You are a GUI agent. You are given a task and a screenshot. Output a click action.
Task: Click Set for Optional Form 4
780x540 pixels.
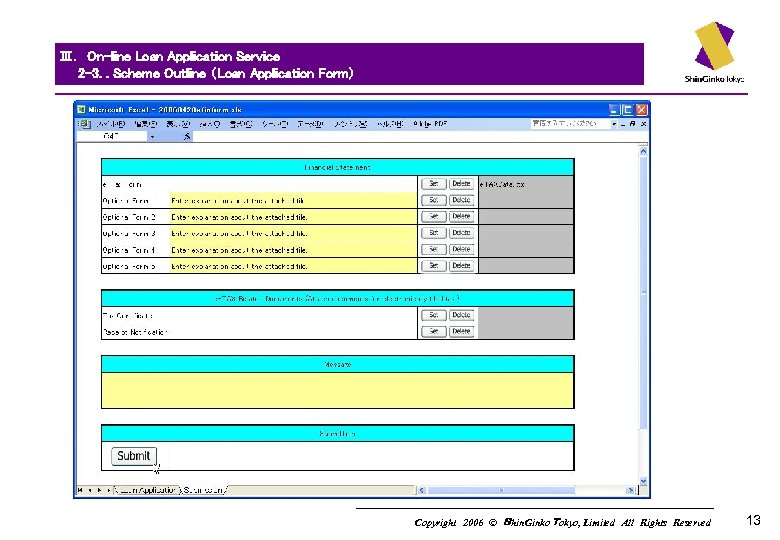(434, 250)
